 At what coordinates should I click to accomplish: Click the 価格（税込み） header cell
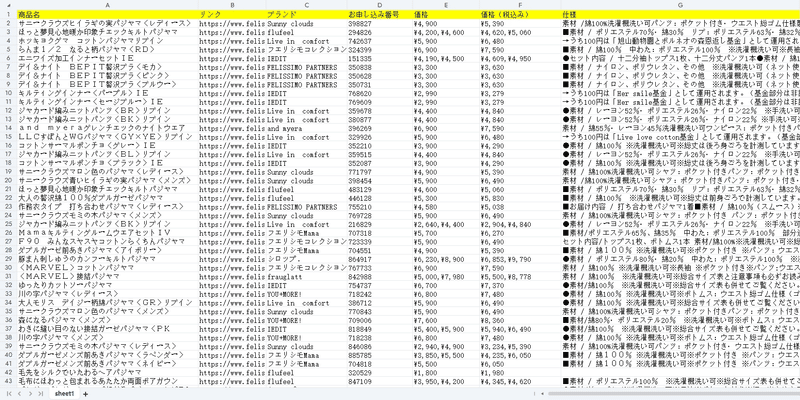[520, 14]
